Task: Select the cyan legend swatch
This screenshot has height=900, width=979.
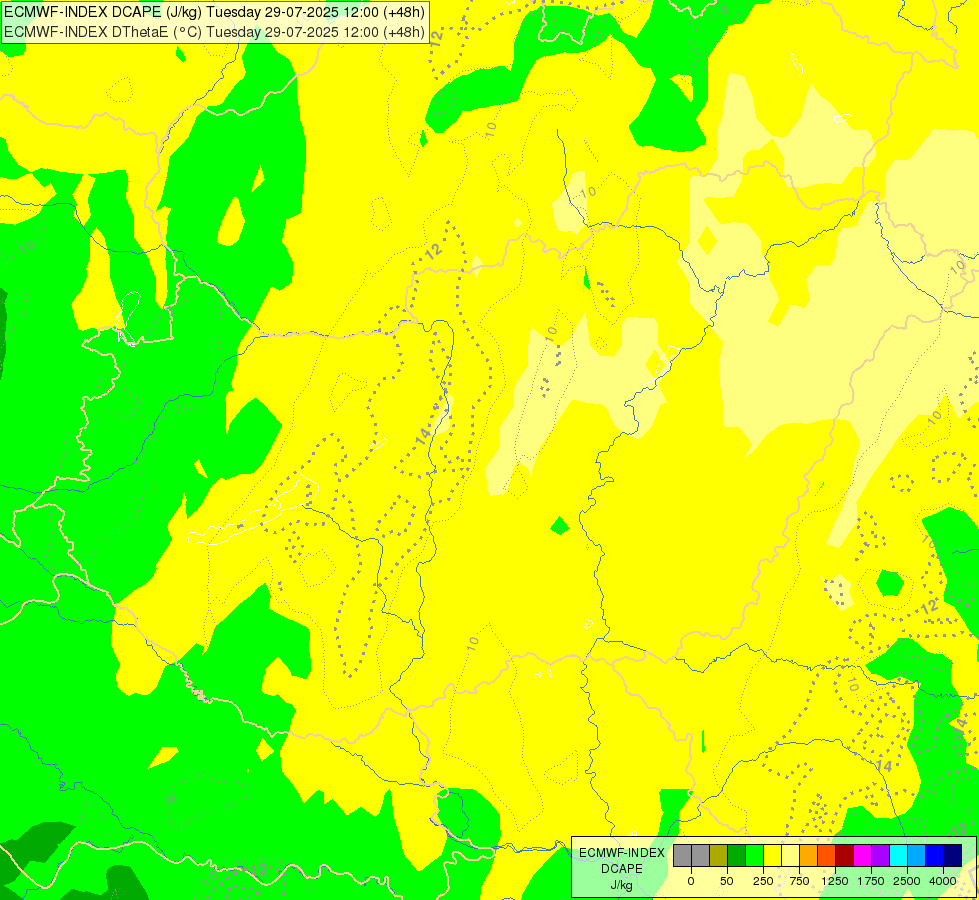Action: 898,856
